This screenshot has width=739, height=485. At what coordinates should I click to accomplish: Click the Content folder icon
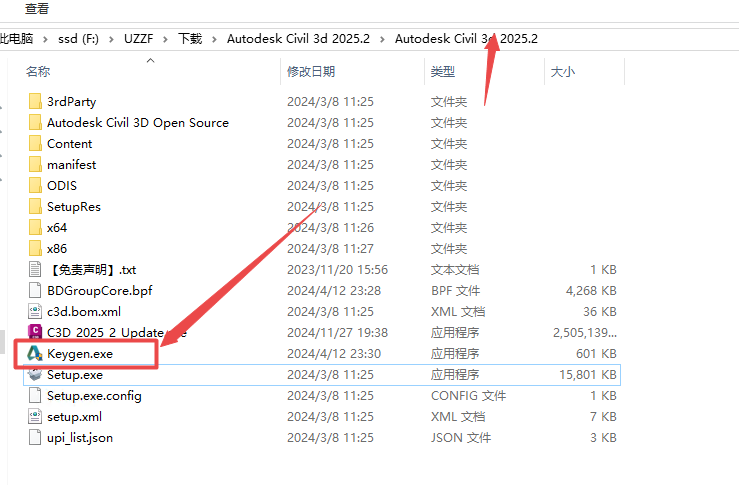click(x=35, y=144)
